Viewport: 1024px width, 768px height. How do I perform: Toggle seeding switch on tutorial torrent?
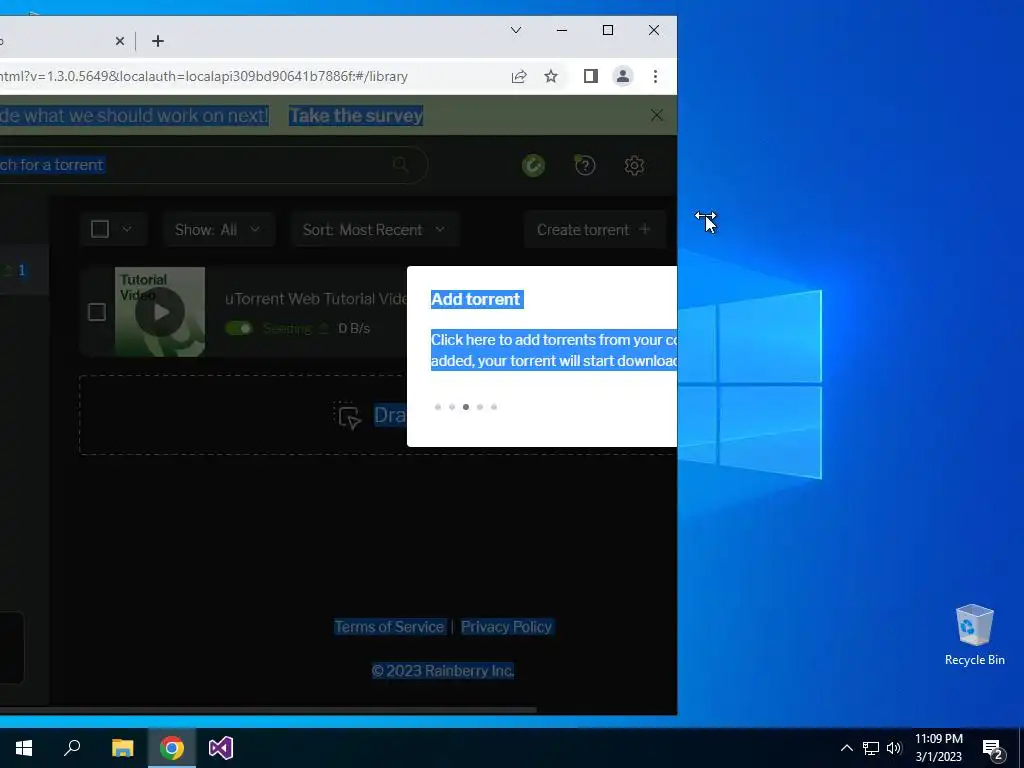[238, 328]
